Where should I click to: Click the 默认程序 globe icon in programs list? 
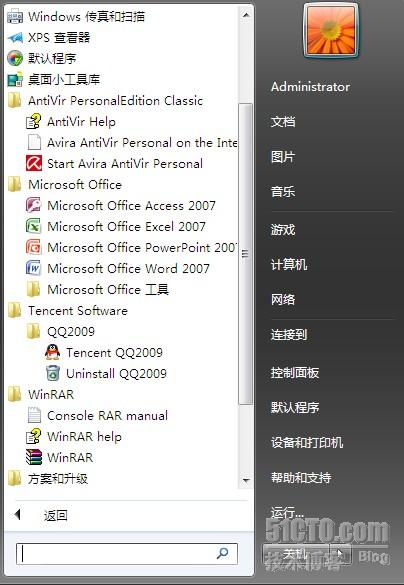pos(15,59)
